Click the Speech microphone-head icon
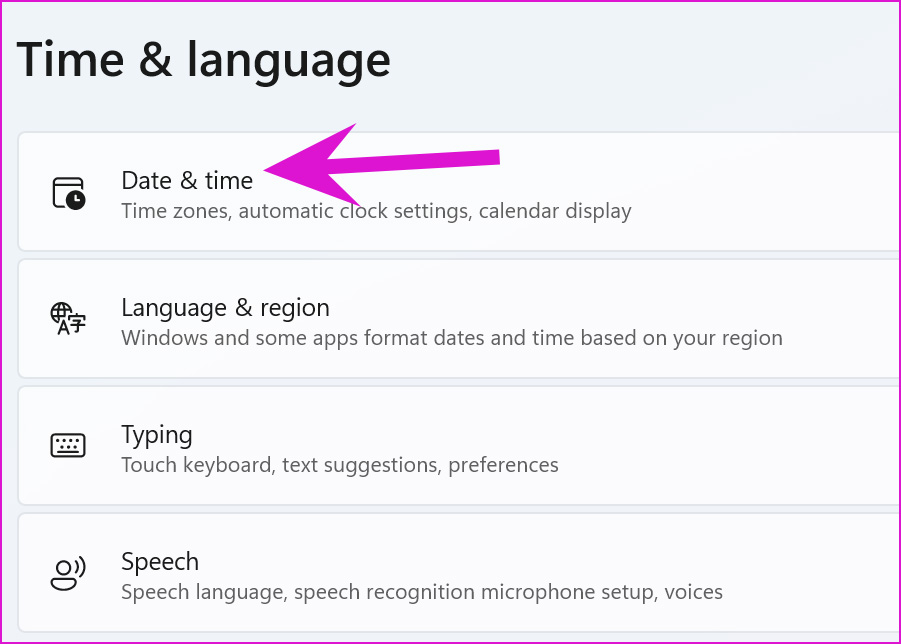This screenshot has height=644, width=901. 68,573
